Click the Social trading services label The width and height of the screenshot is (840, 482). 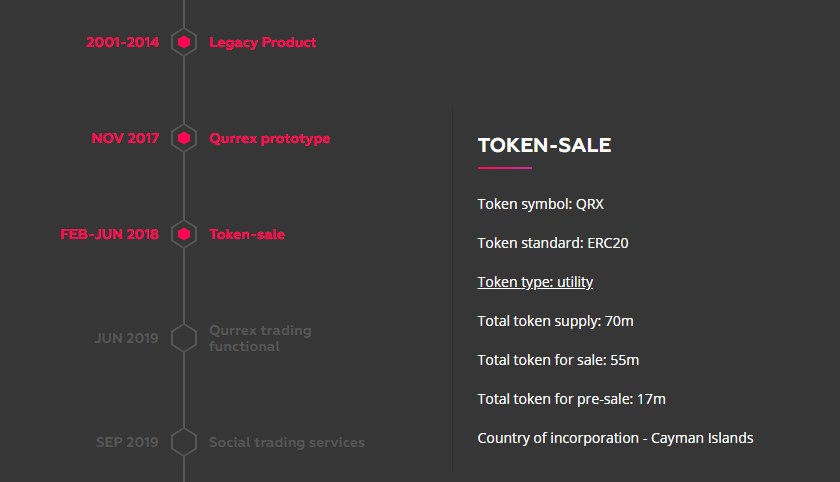tap(286, 442)
